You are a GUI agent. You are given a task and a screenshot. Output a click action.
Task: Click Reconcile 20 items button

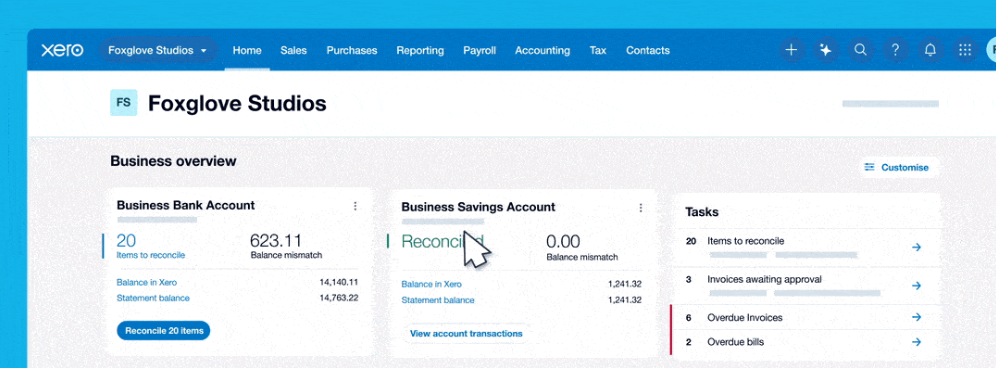[x=163, y=331]
